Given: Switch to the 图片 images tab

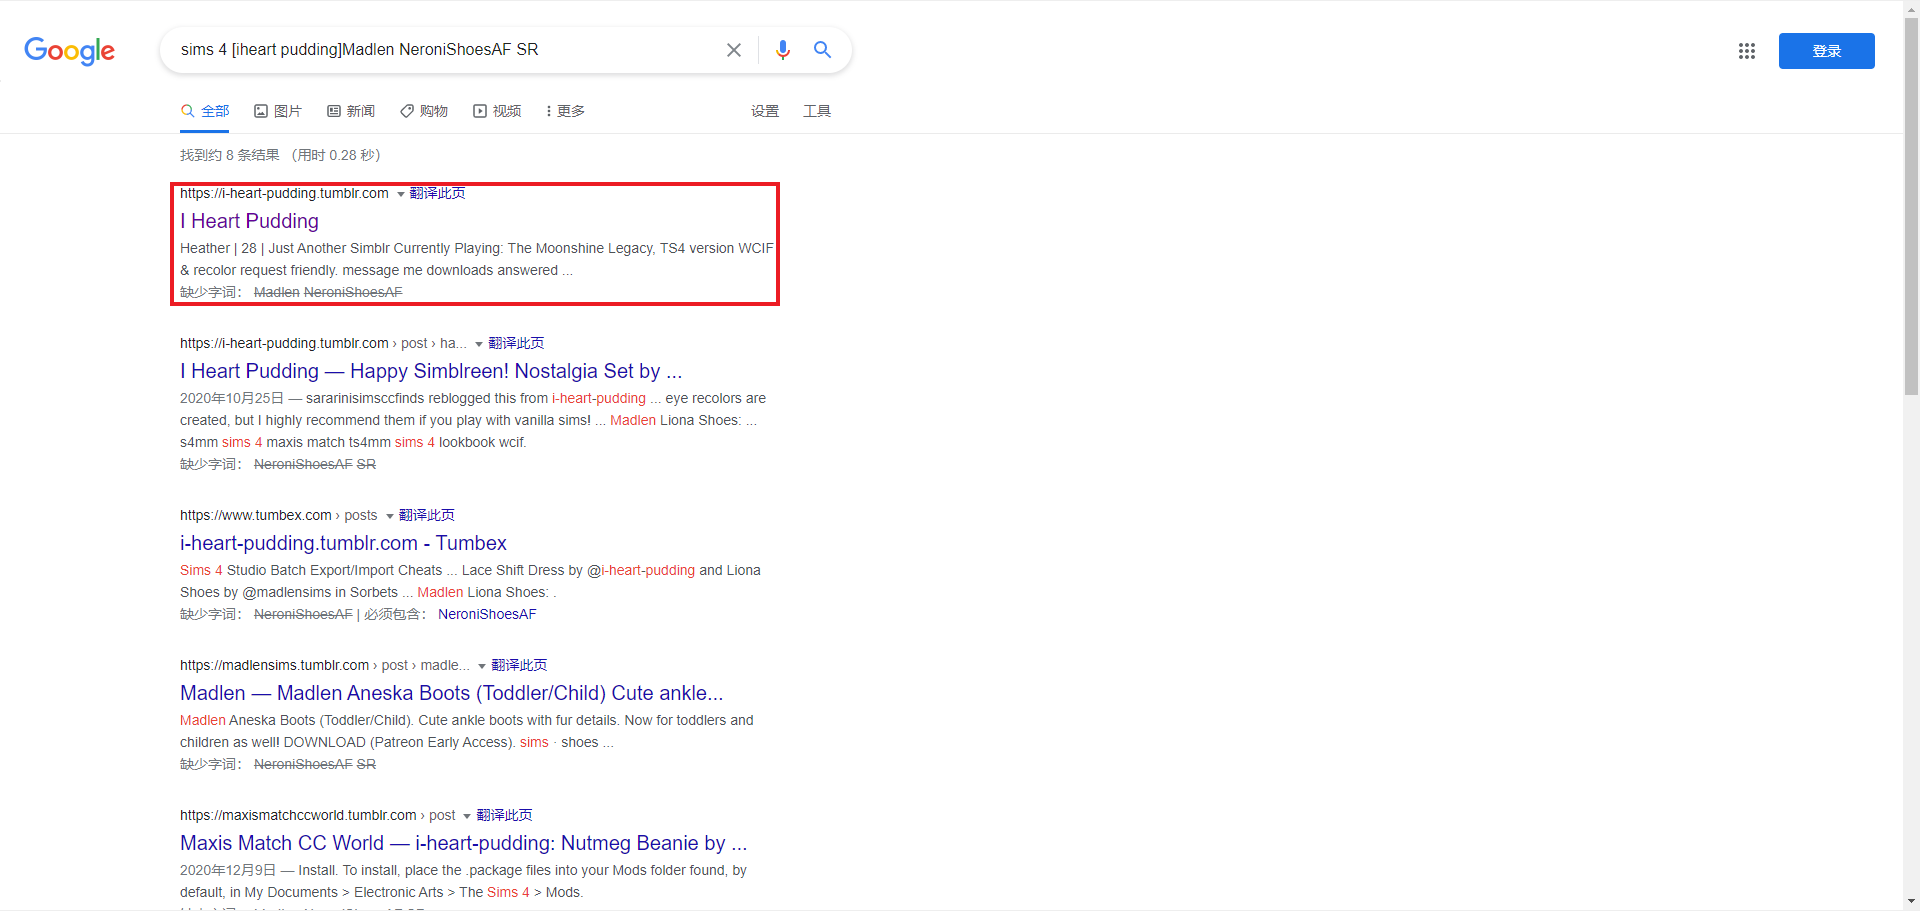Looking at the screenshot, I should pyautogui.click(x=278, y=111).
